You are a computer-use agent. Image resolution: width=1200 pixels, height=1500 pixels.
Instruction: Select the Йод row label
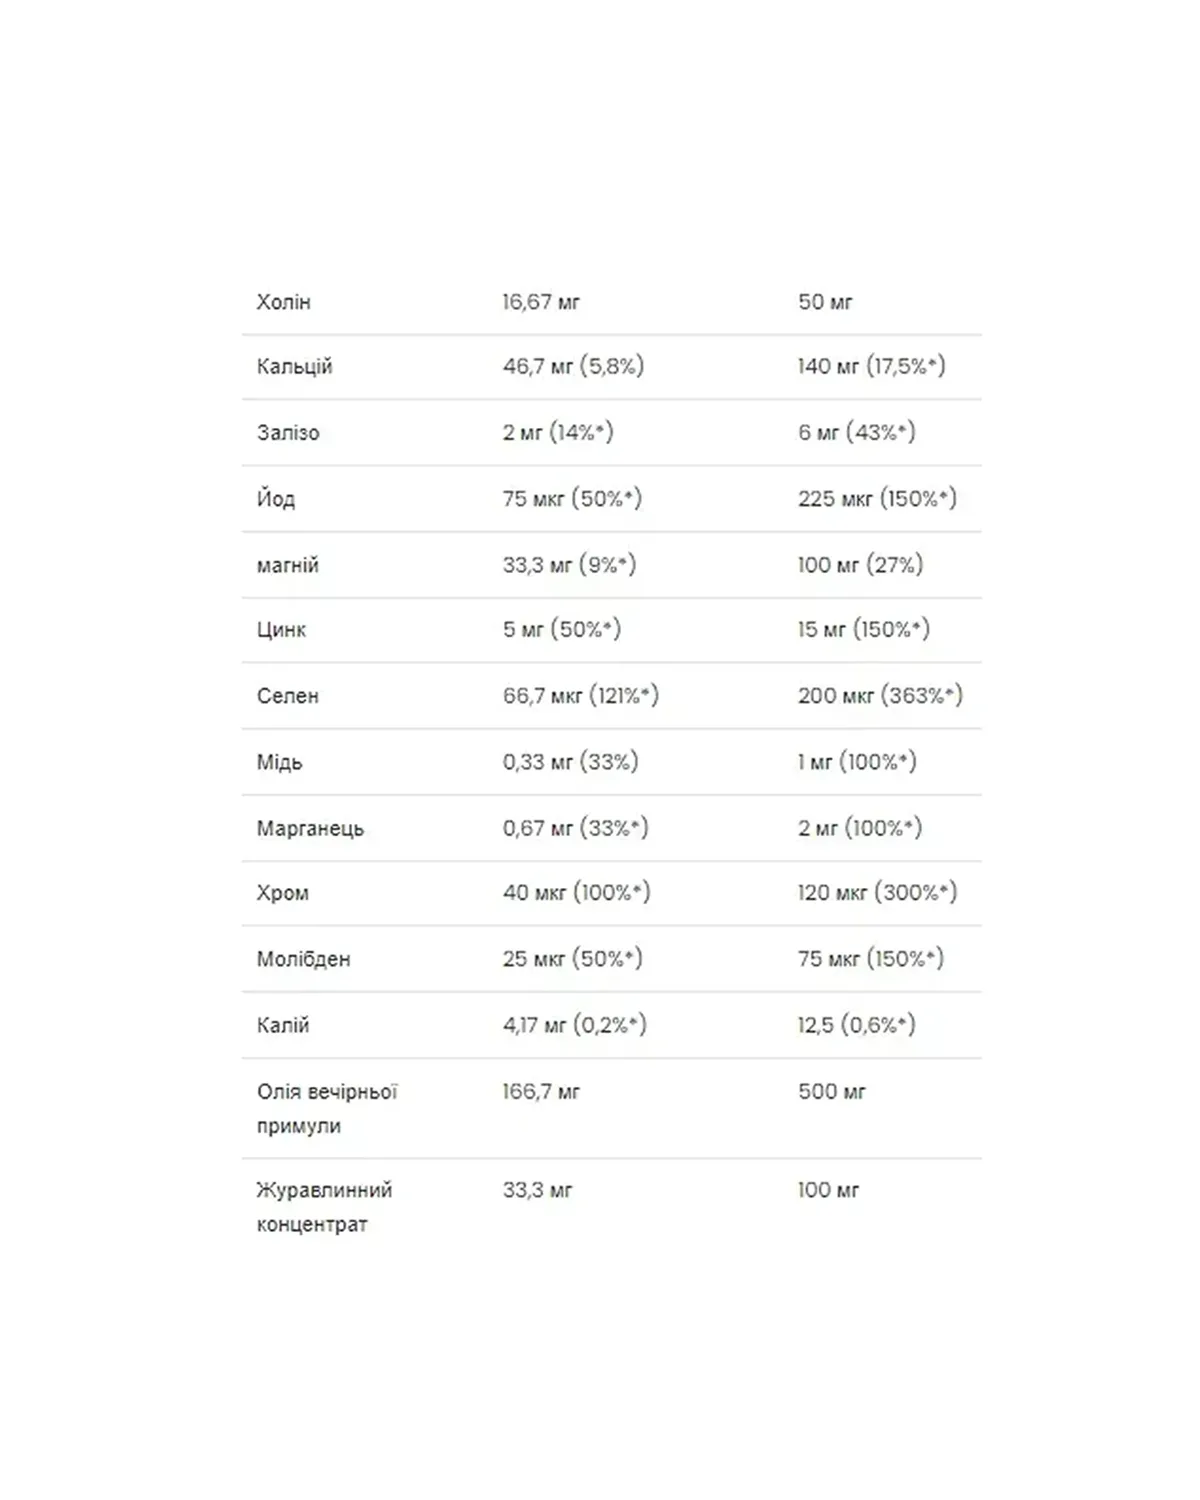276,499
